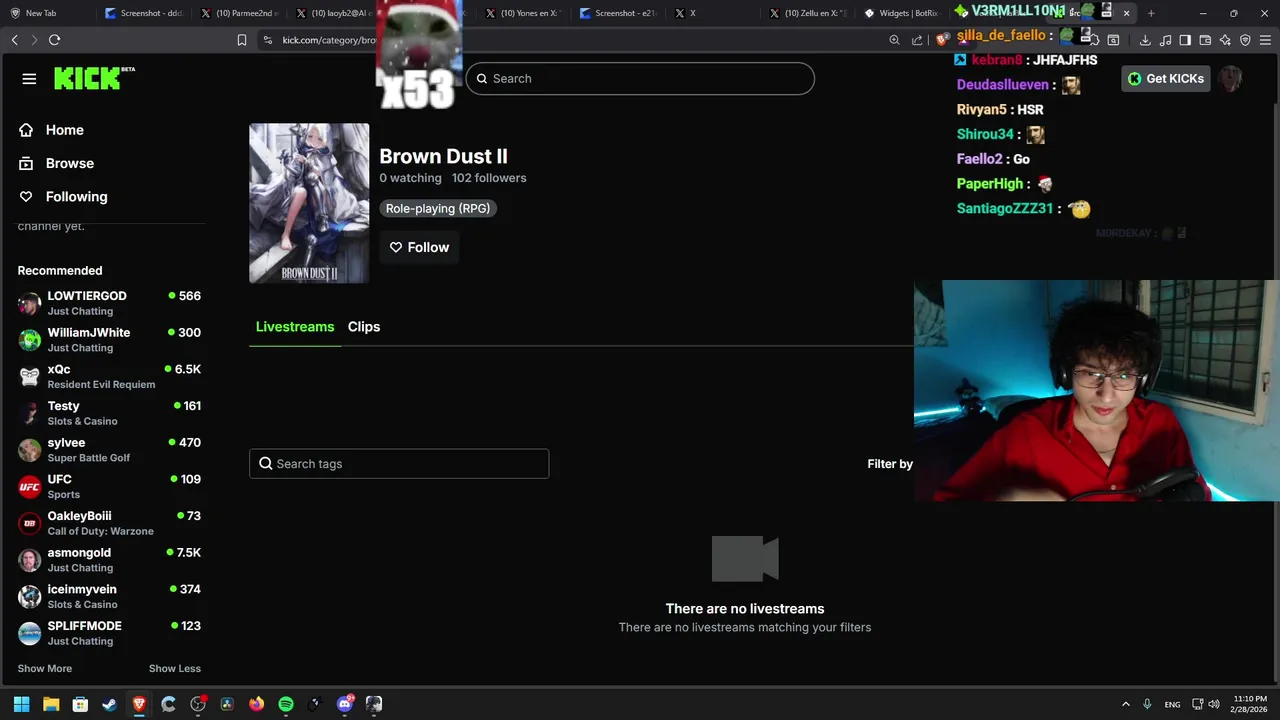Click ENG language indicator
The image size is (1280, 720).
[1172, 704]
